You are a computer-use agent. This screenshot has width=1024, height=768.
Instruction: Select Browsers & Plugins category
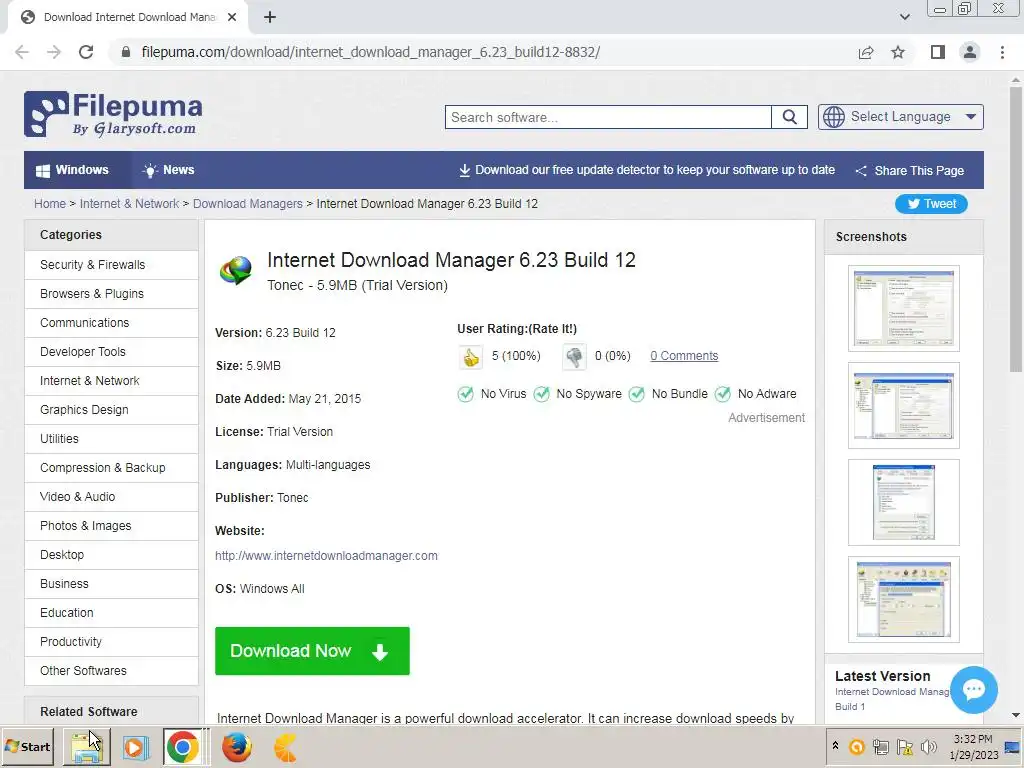pyautogui.click(x=111, y=294)
